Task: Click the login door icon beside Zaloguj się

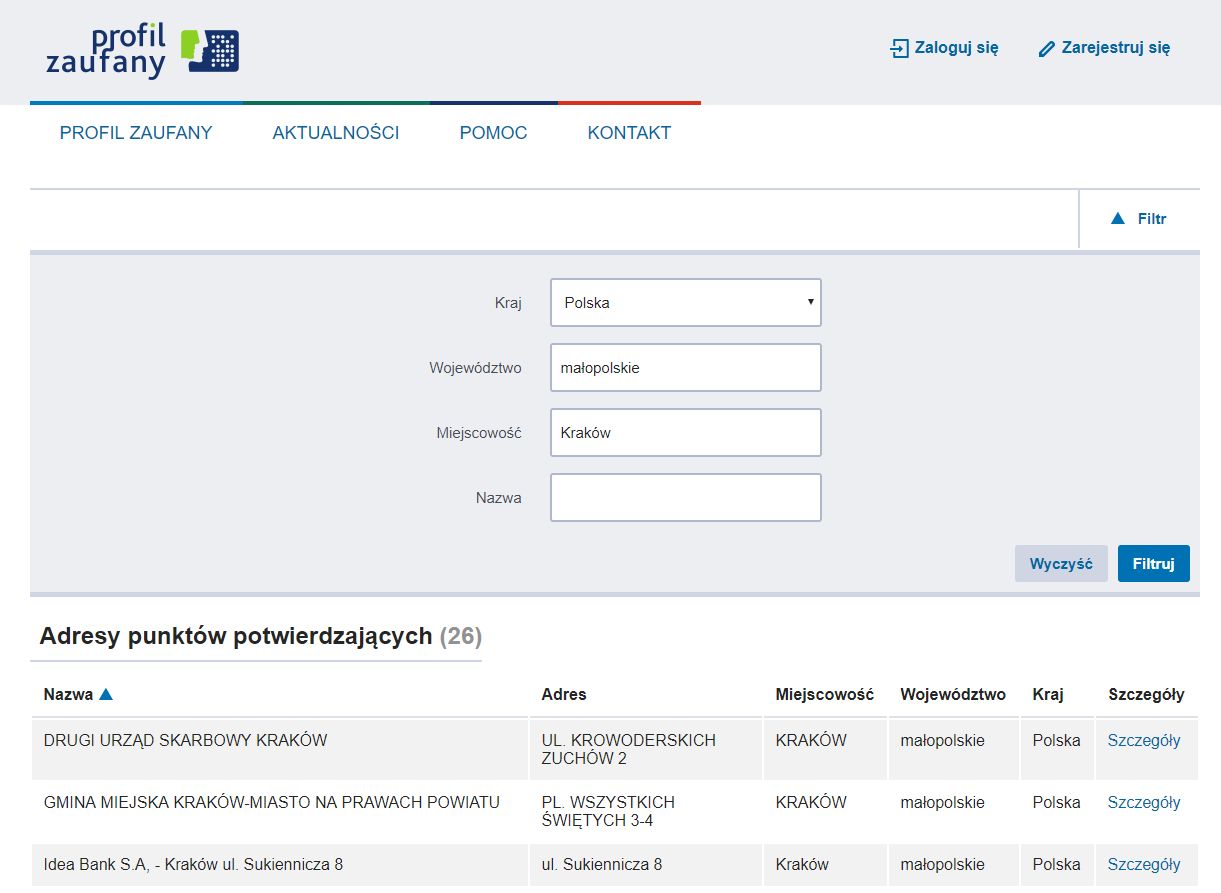Action: click(898, 47)
